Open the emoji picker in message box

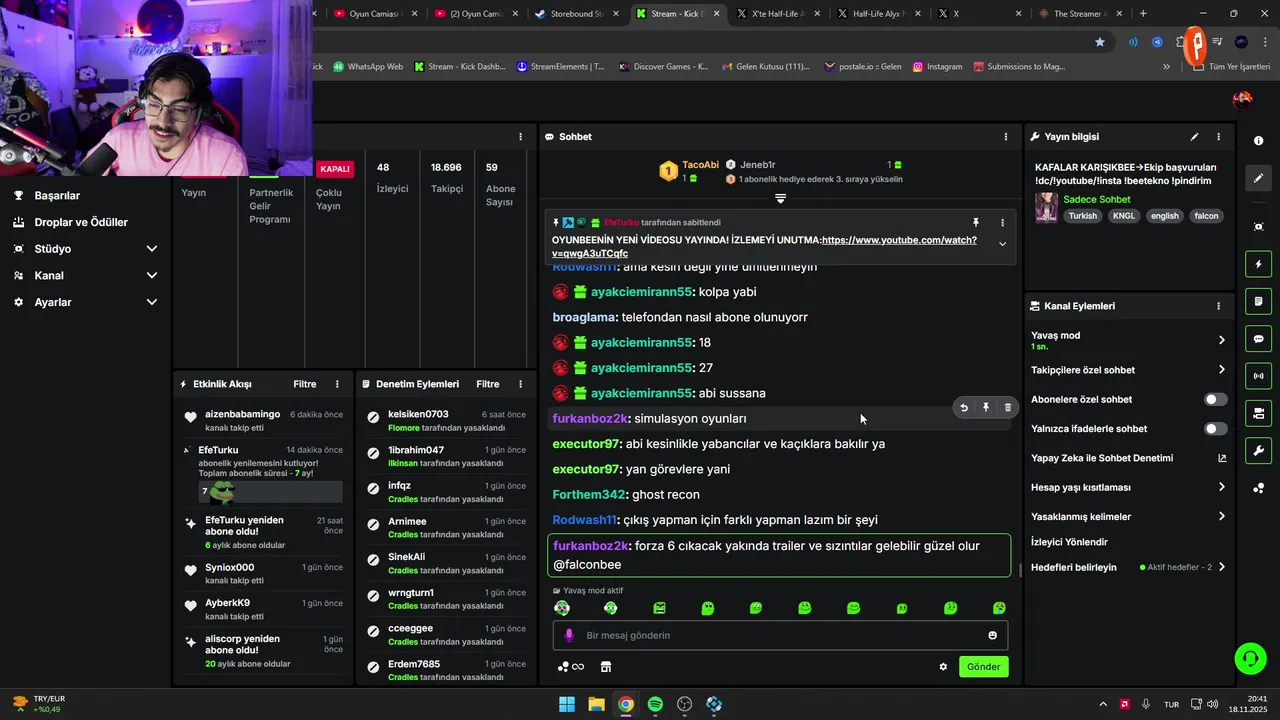992,635
